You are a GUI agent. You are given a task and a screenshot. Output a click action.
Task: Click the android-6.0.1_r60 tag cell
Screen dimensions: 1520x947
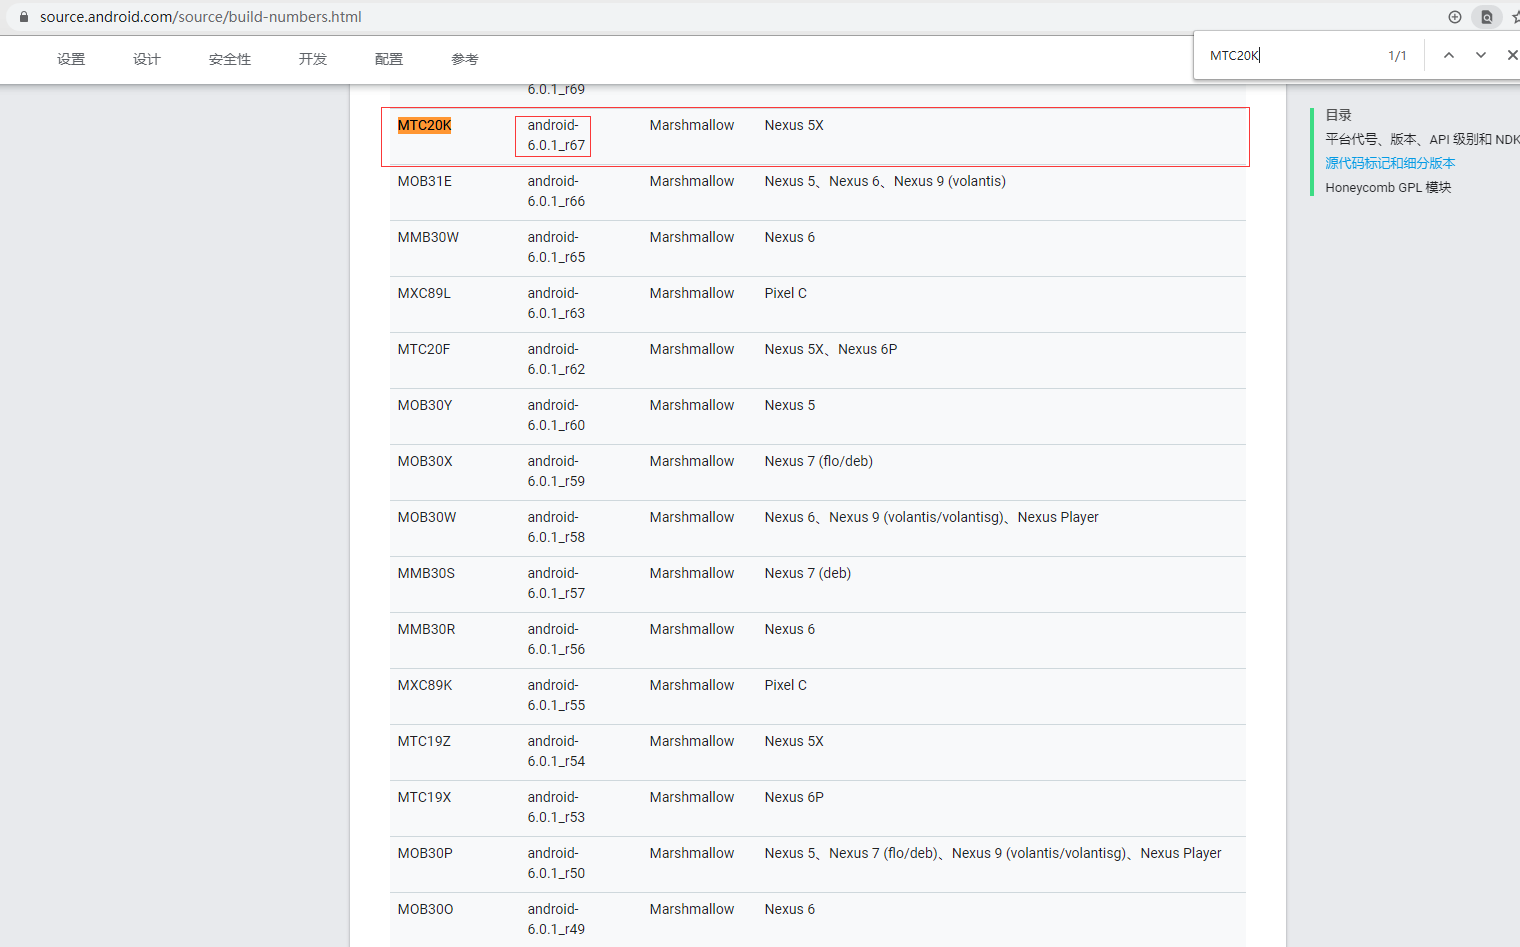(556, 415)
